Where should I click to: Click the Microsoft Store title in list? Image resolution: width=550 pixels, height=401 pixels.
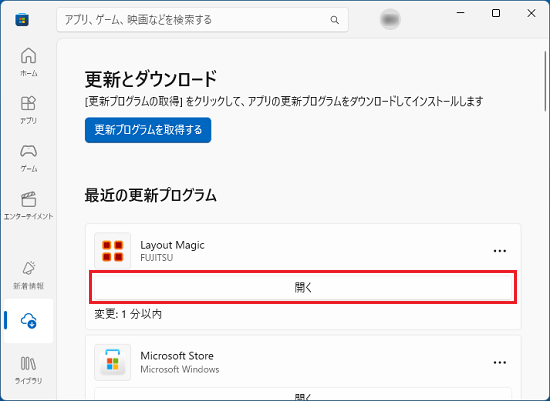[x=177, y=356]
